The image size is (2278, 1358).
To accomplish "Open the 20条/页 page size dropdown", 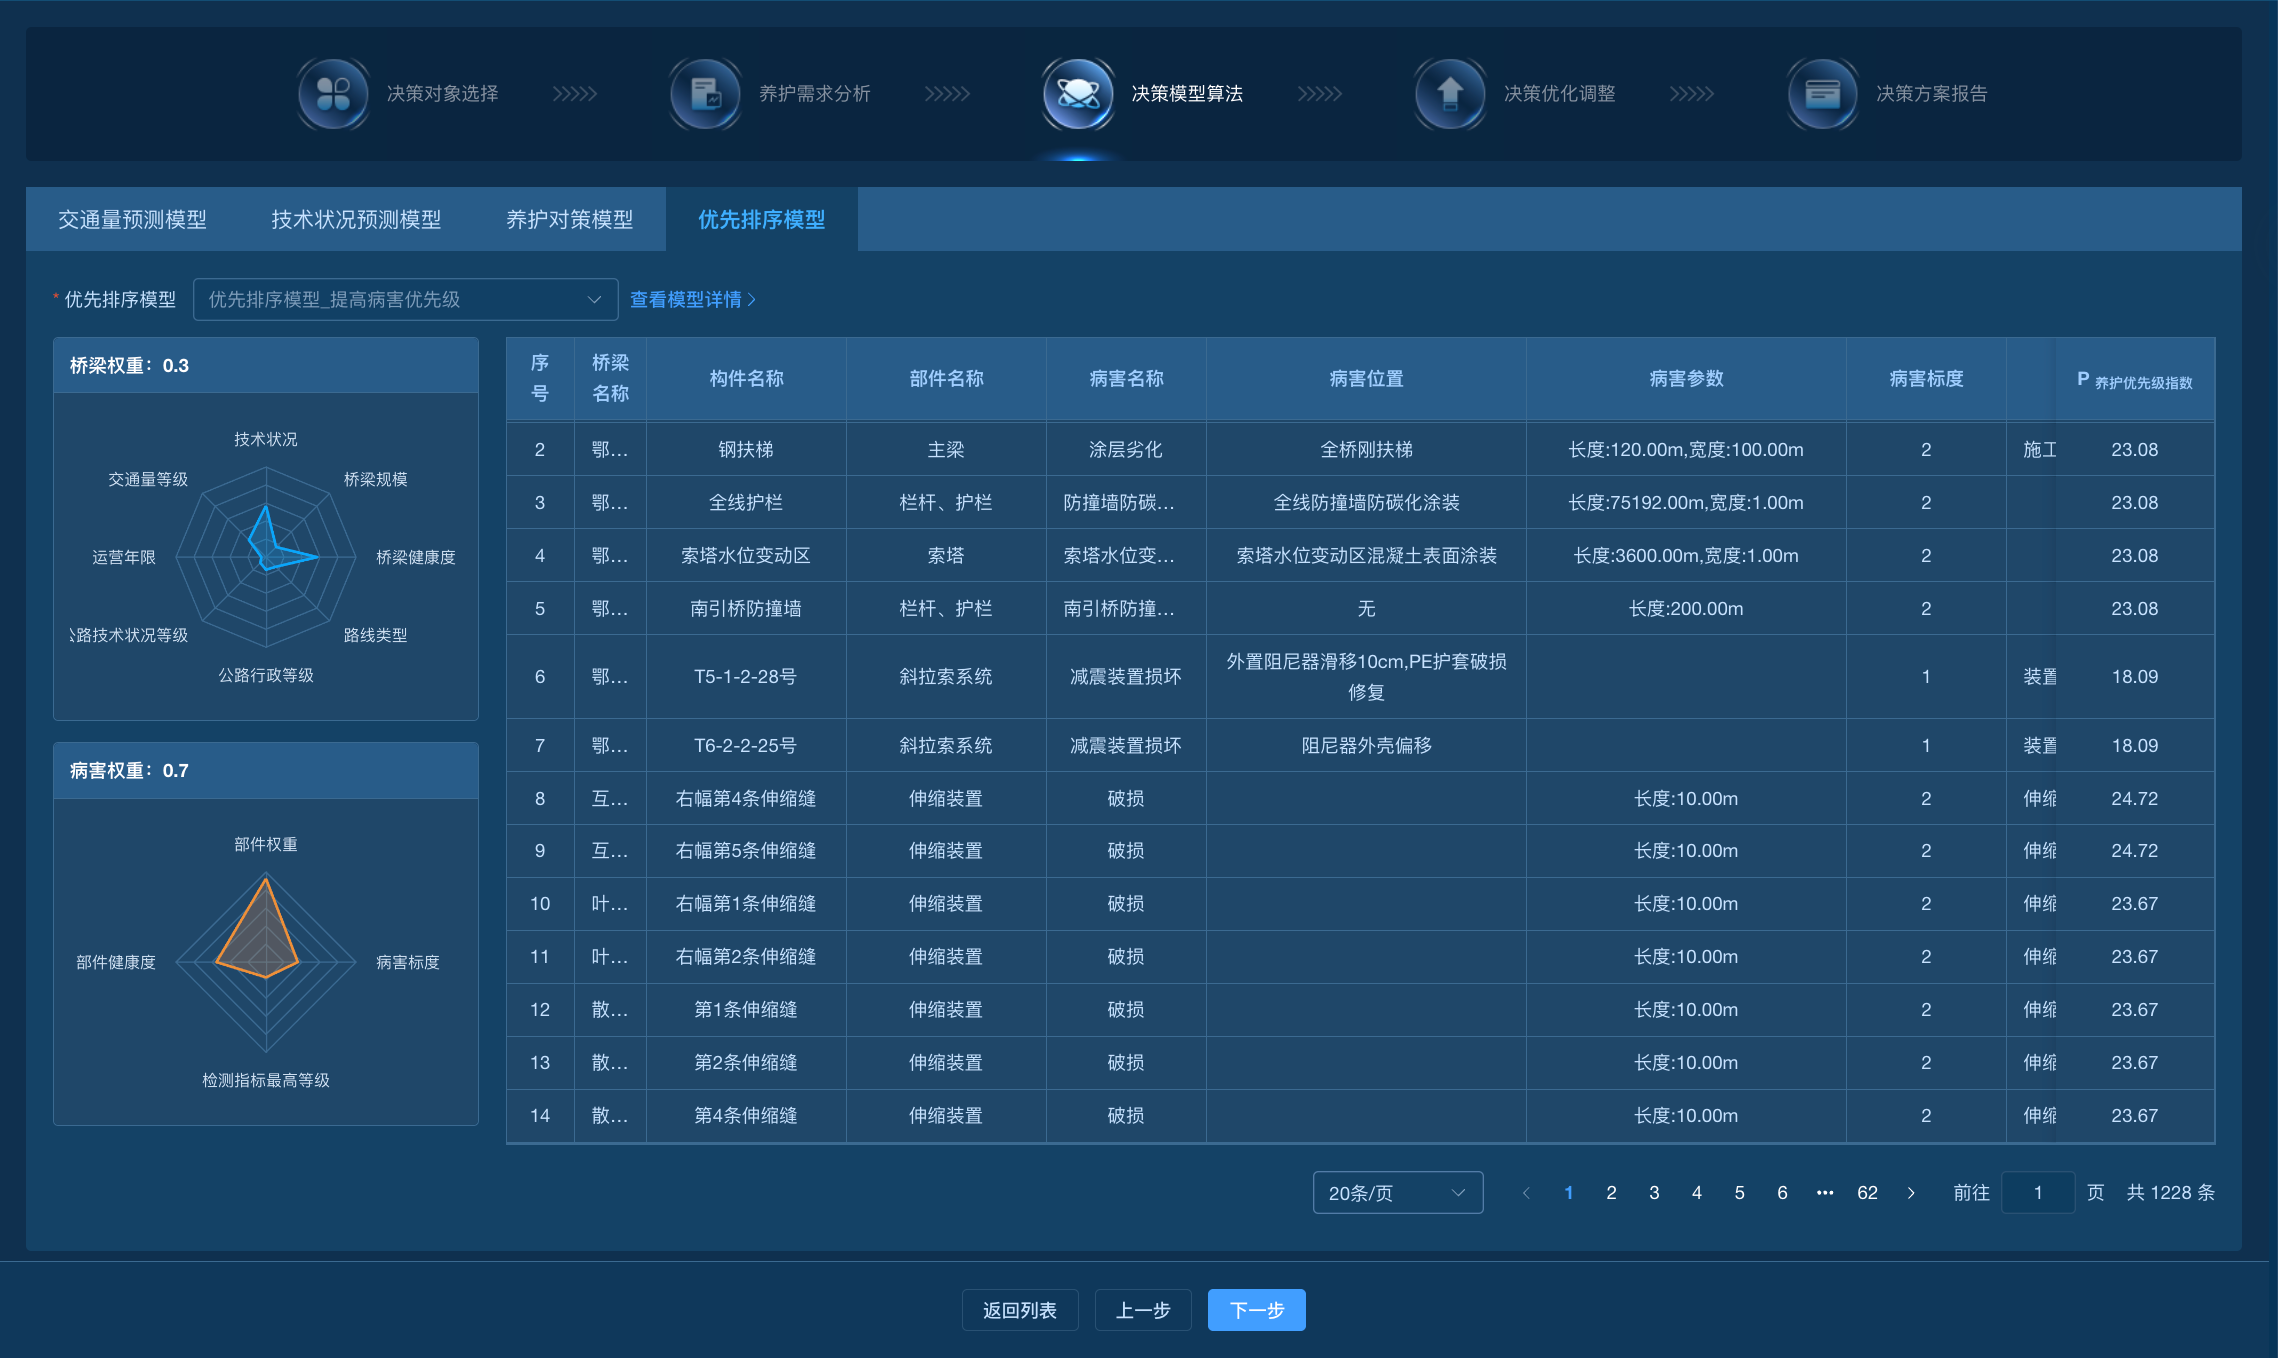I will [1397, 1193].
